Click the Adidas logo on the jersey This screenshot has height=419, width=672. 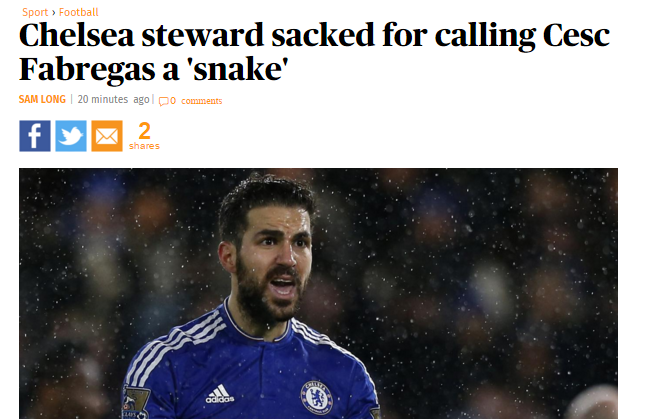pyautogui.click(x=219, y=394)
